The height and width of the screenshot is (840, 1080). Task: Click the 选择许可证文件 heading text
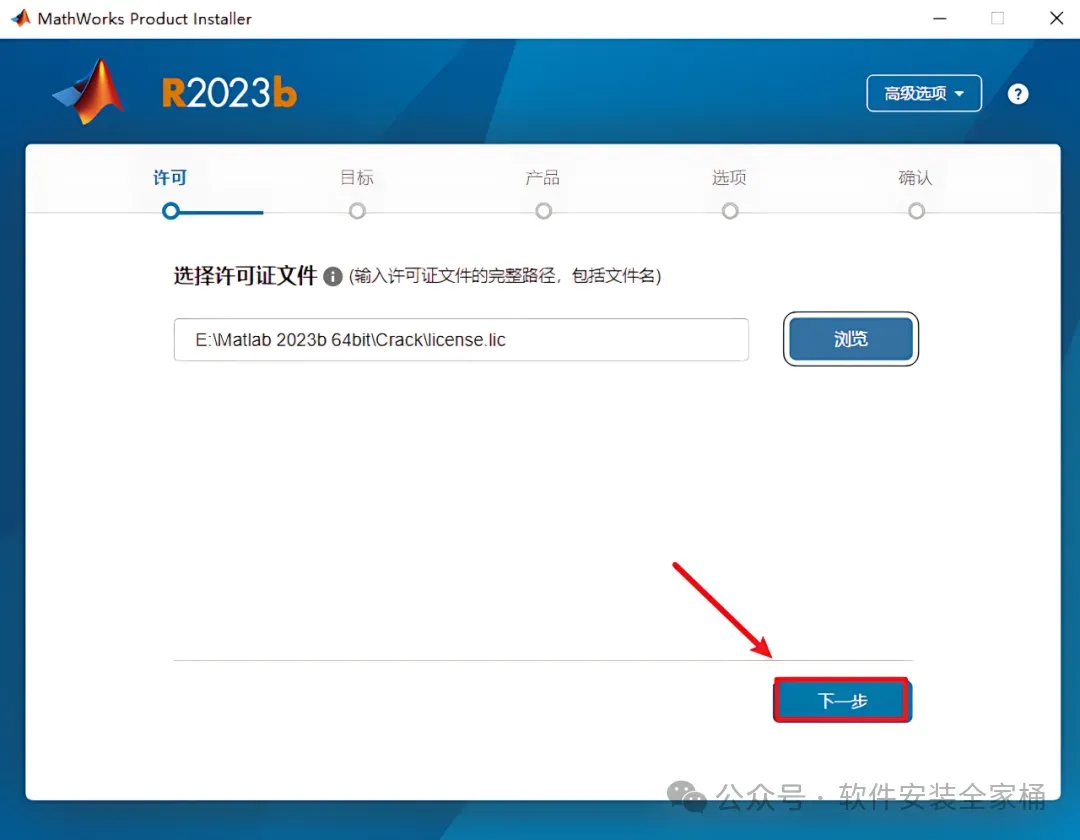pyautogui.click(x=245, y=276)
